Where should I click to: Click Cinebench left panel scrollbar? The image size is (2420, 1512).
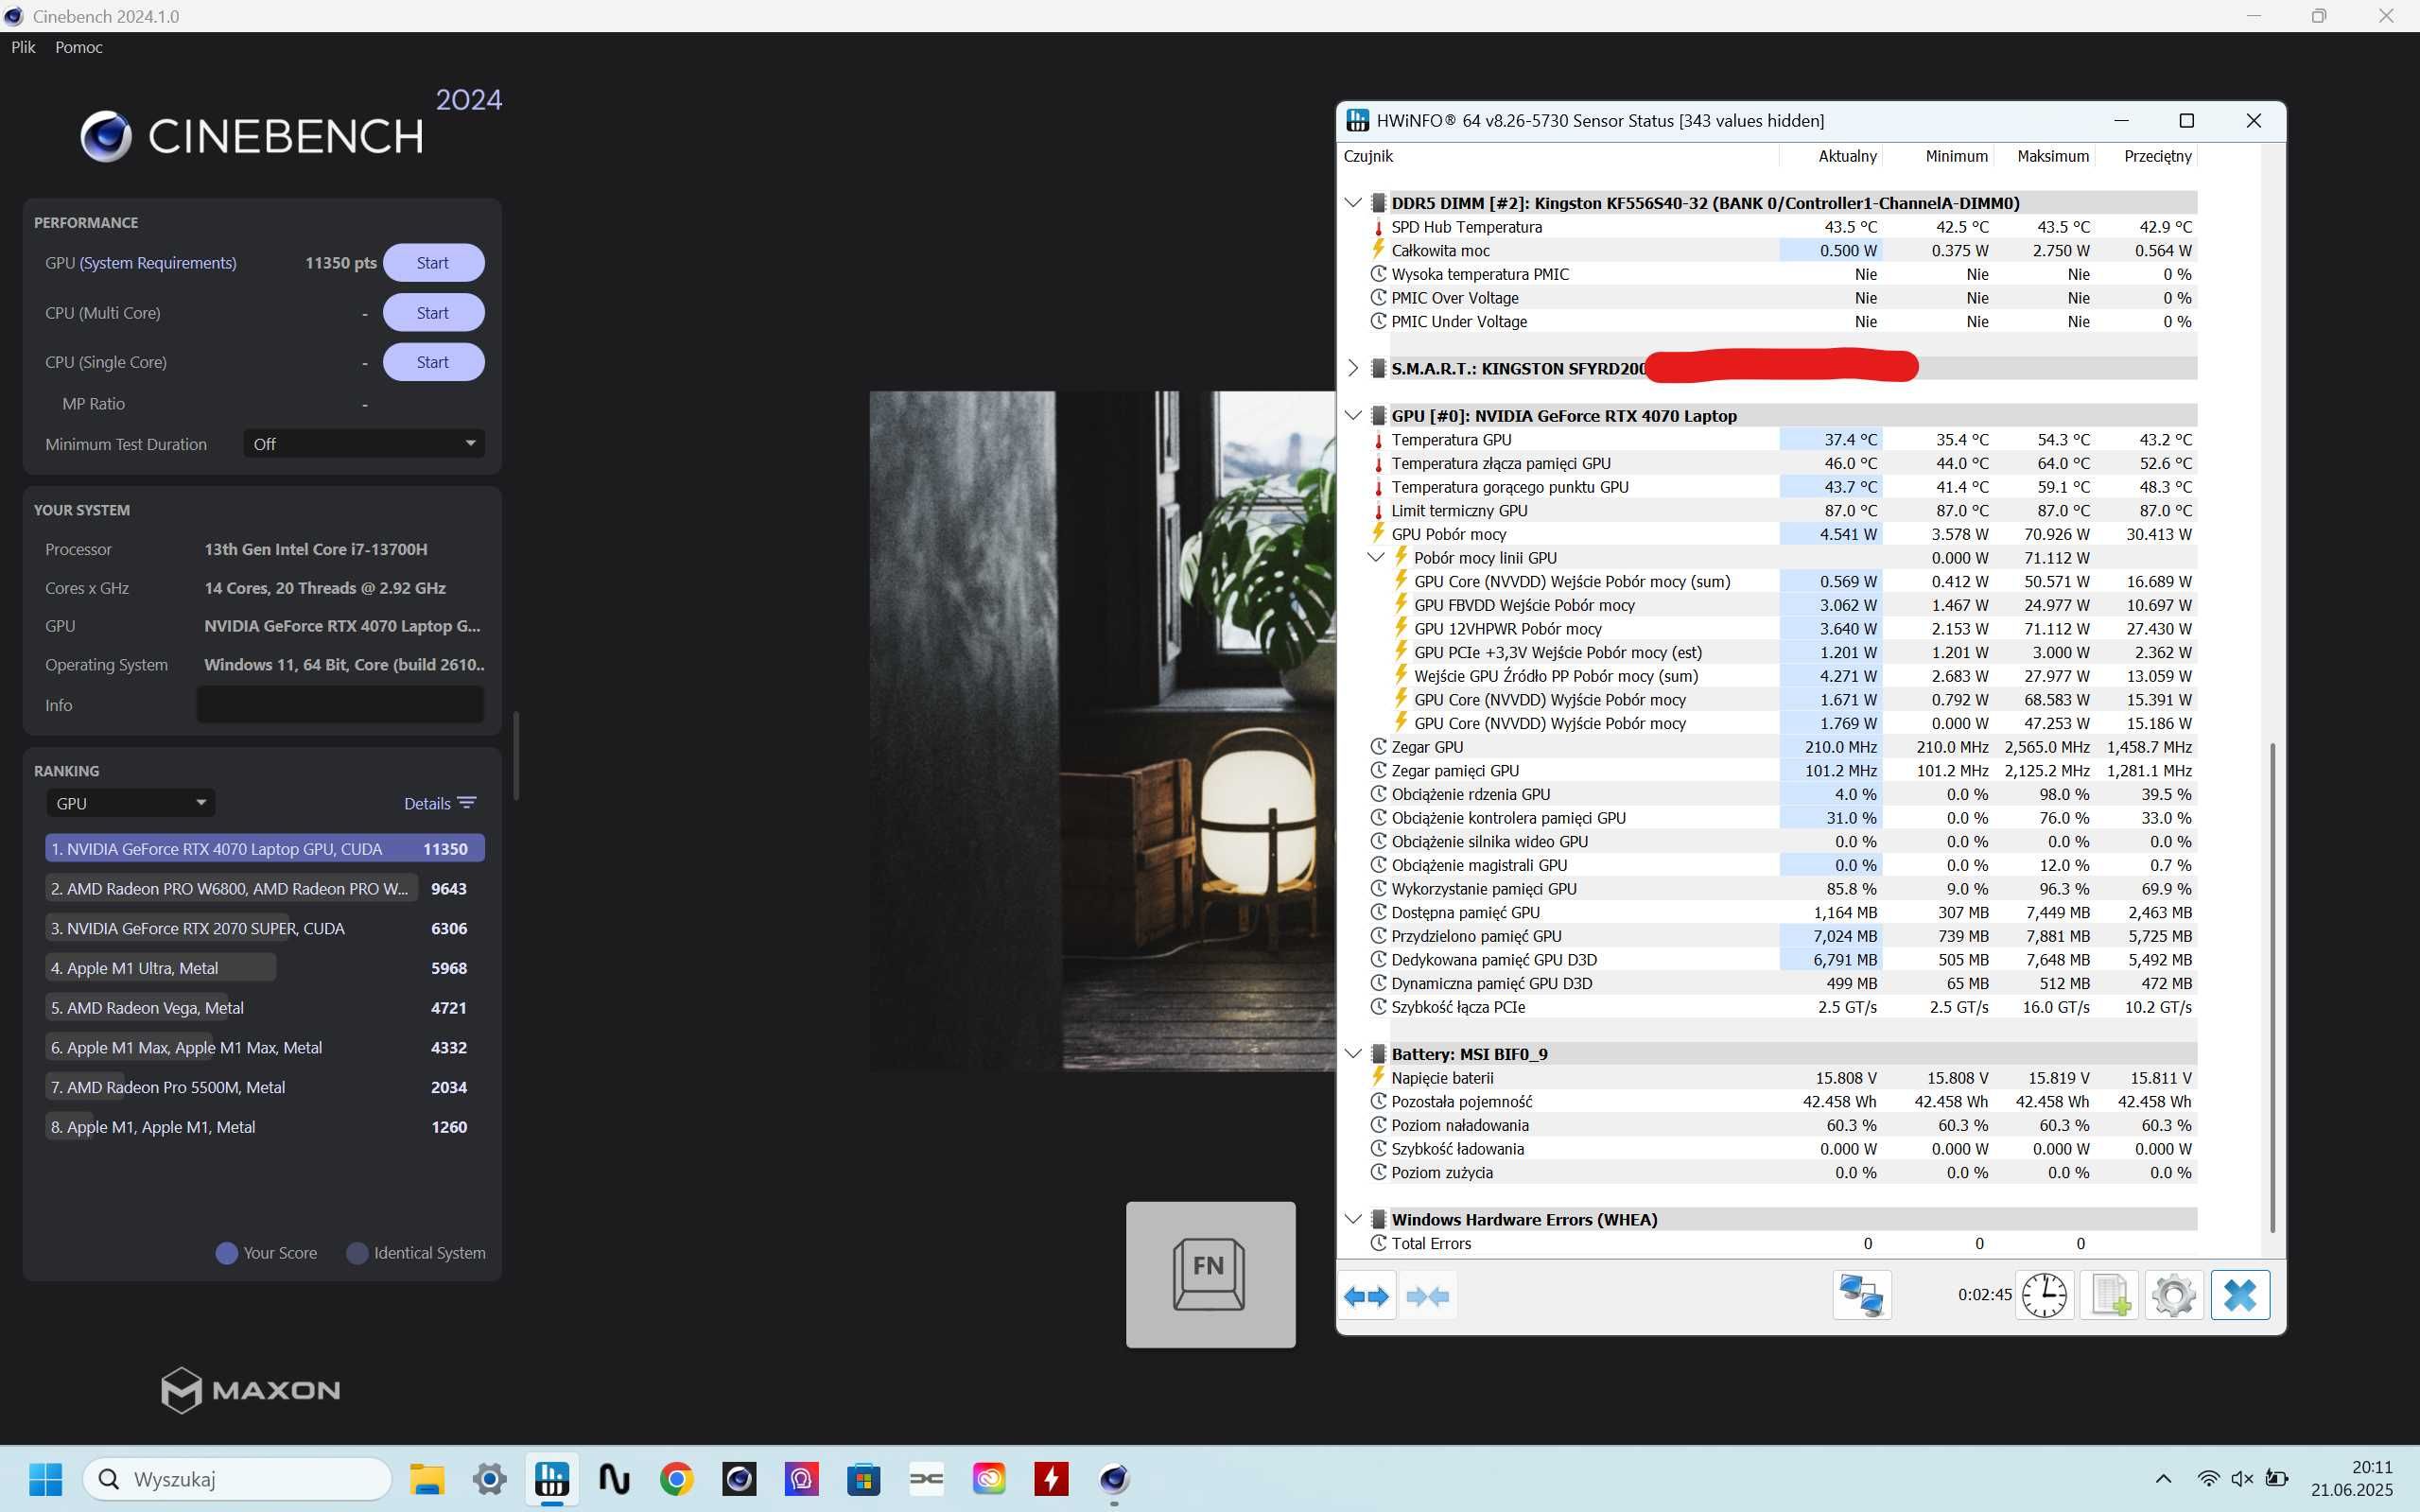pos(516,755)
